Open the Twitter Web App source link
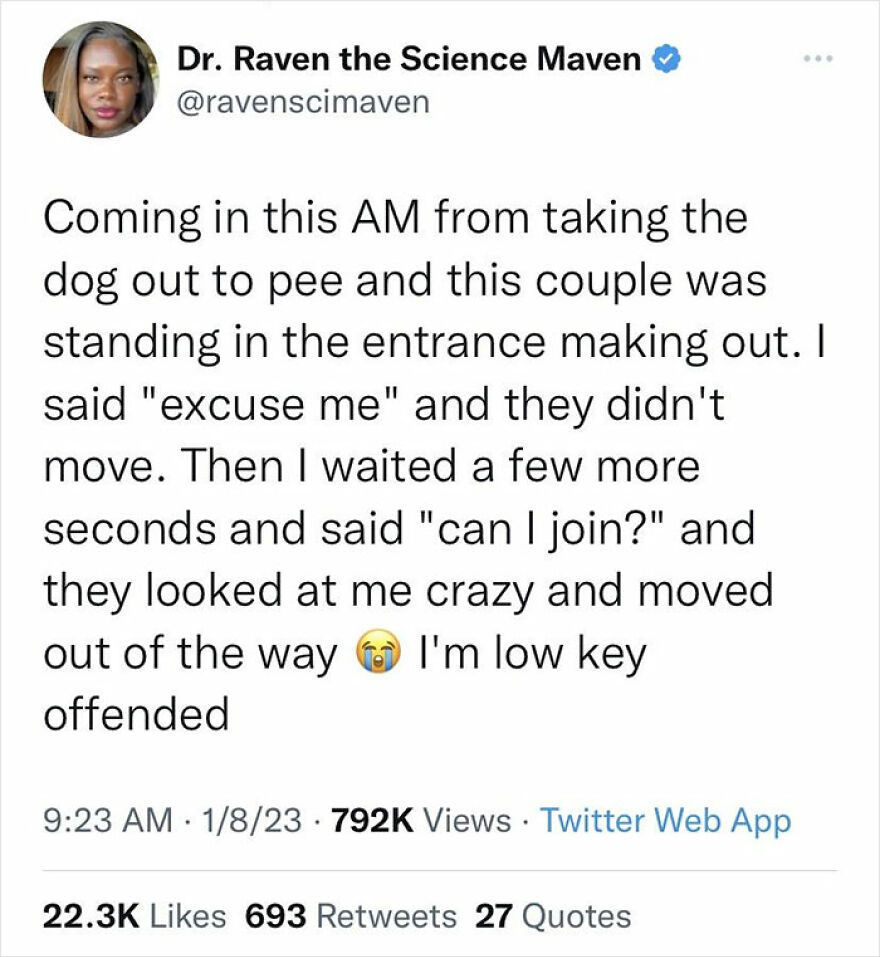This screenshot has height=957, width=880. coord(664,820)
